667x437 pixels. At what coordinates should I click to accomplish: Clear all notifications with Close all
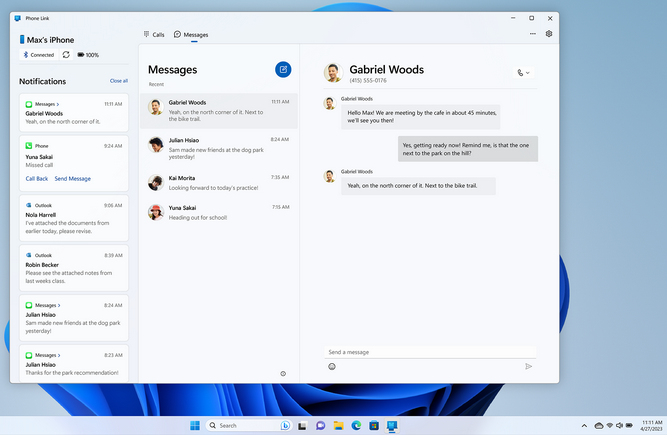119,81
